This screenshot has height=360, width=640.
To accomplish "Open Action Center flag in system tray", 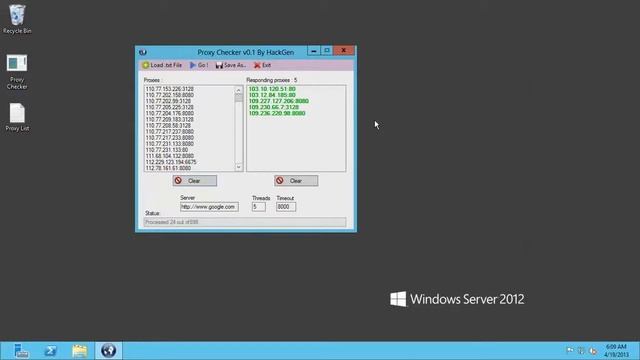I will (570, 351).
